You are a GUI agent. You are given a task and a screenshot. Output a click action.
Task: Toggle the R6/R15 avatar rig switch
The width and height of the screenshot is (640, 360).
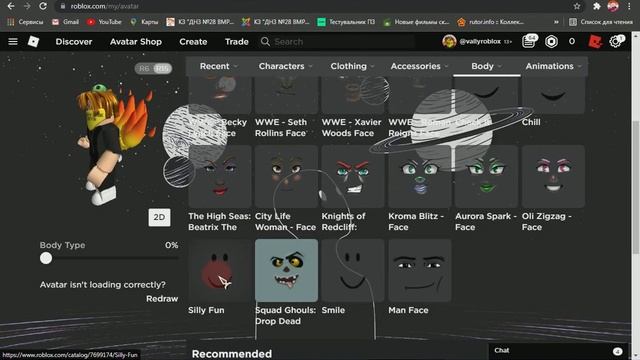click(x=153, y=69)
